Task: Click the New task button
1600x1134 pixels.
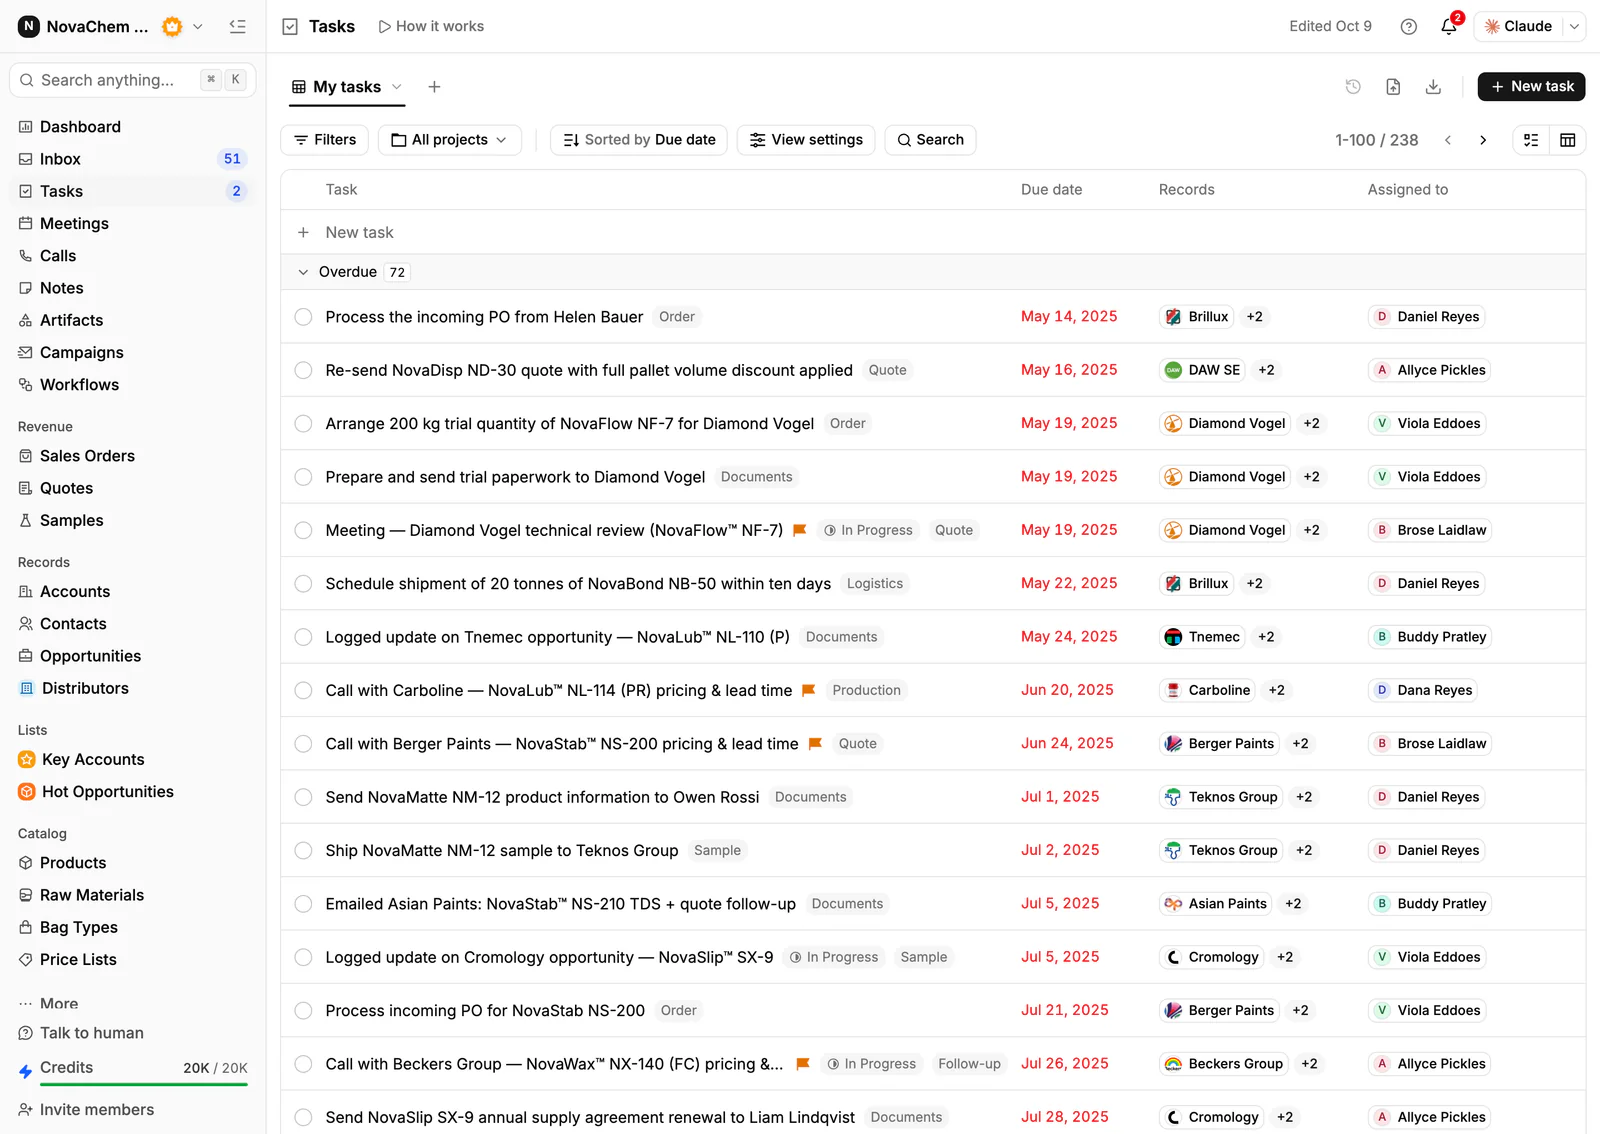Action: [1531, 87]
